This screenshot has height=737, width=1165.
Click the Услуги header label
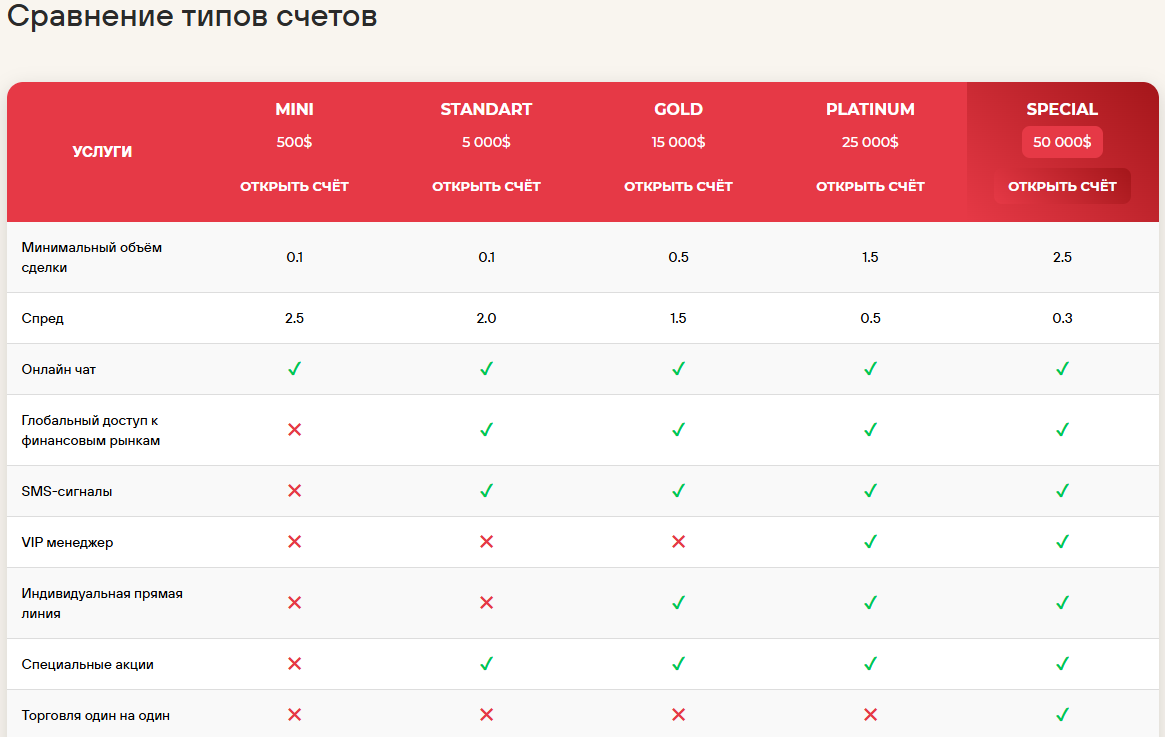click(x=103, y=152)
